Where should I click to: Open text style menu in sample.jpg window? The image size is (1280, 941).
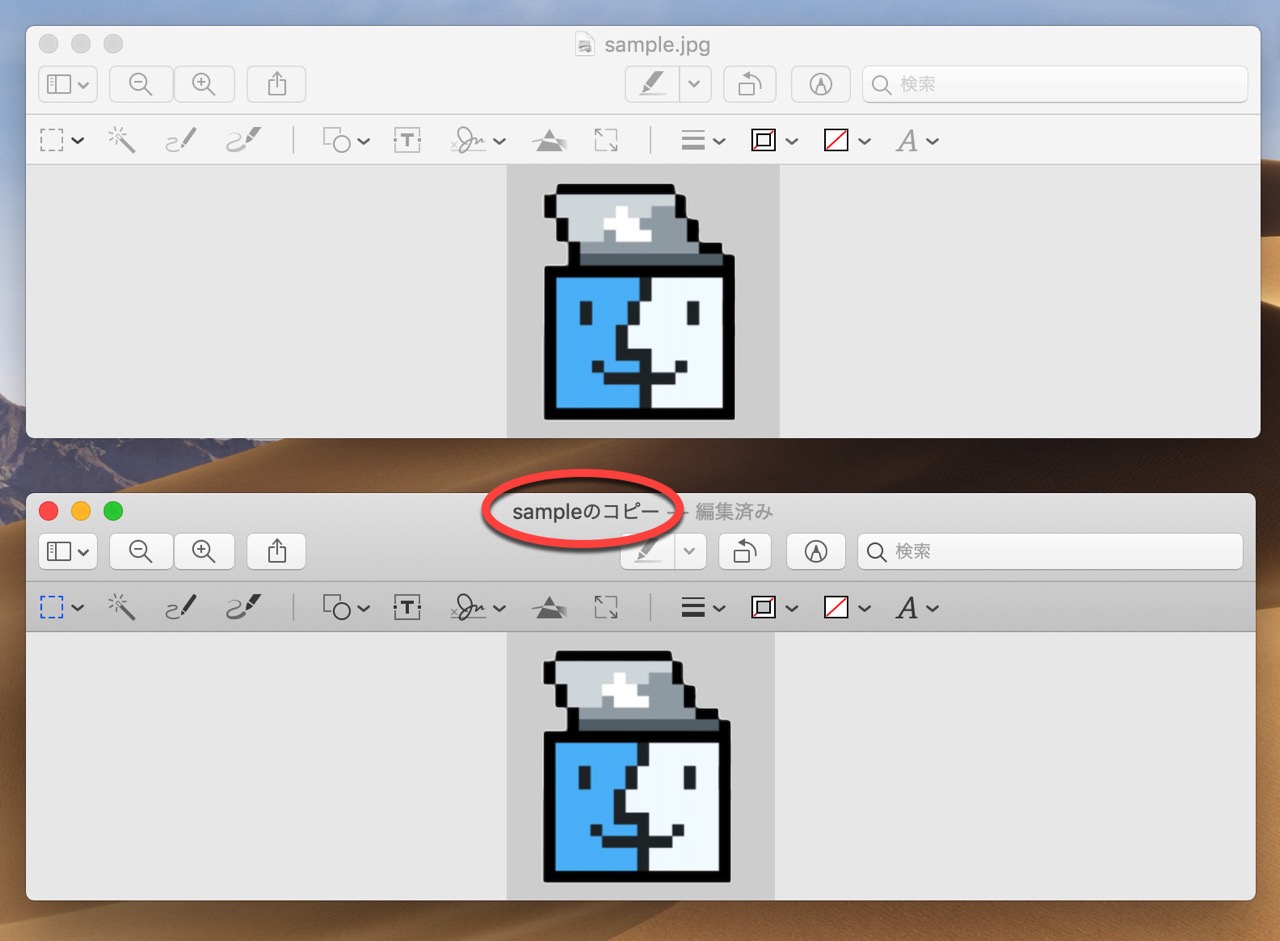(x=917, y=141)
